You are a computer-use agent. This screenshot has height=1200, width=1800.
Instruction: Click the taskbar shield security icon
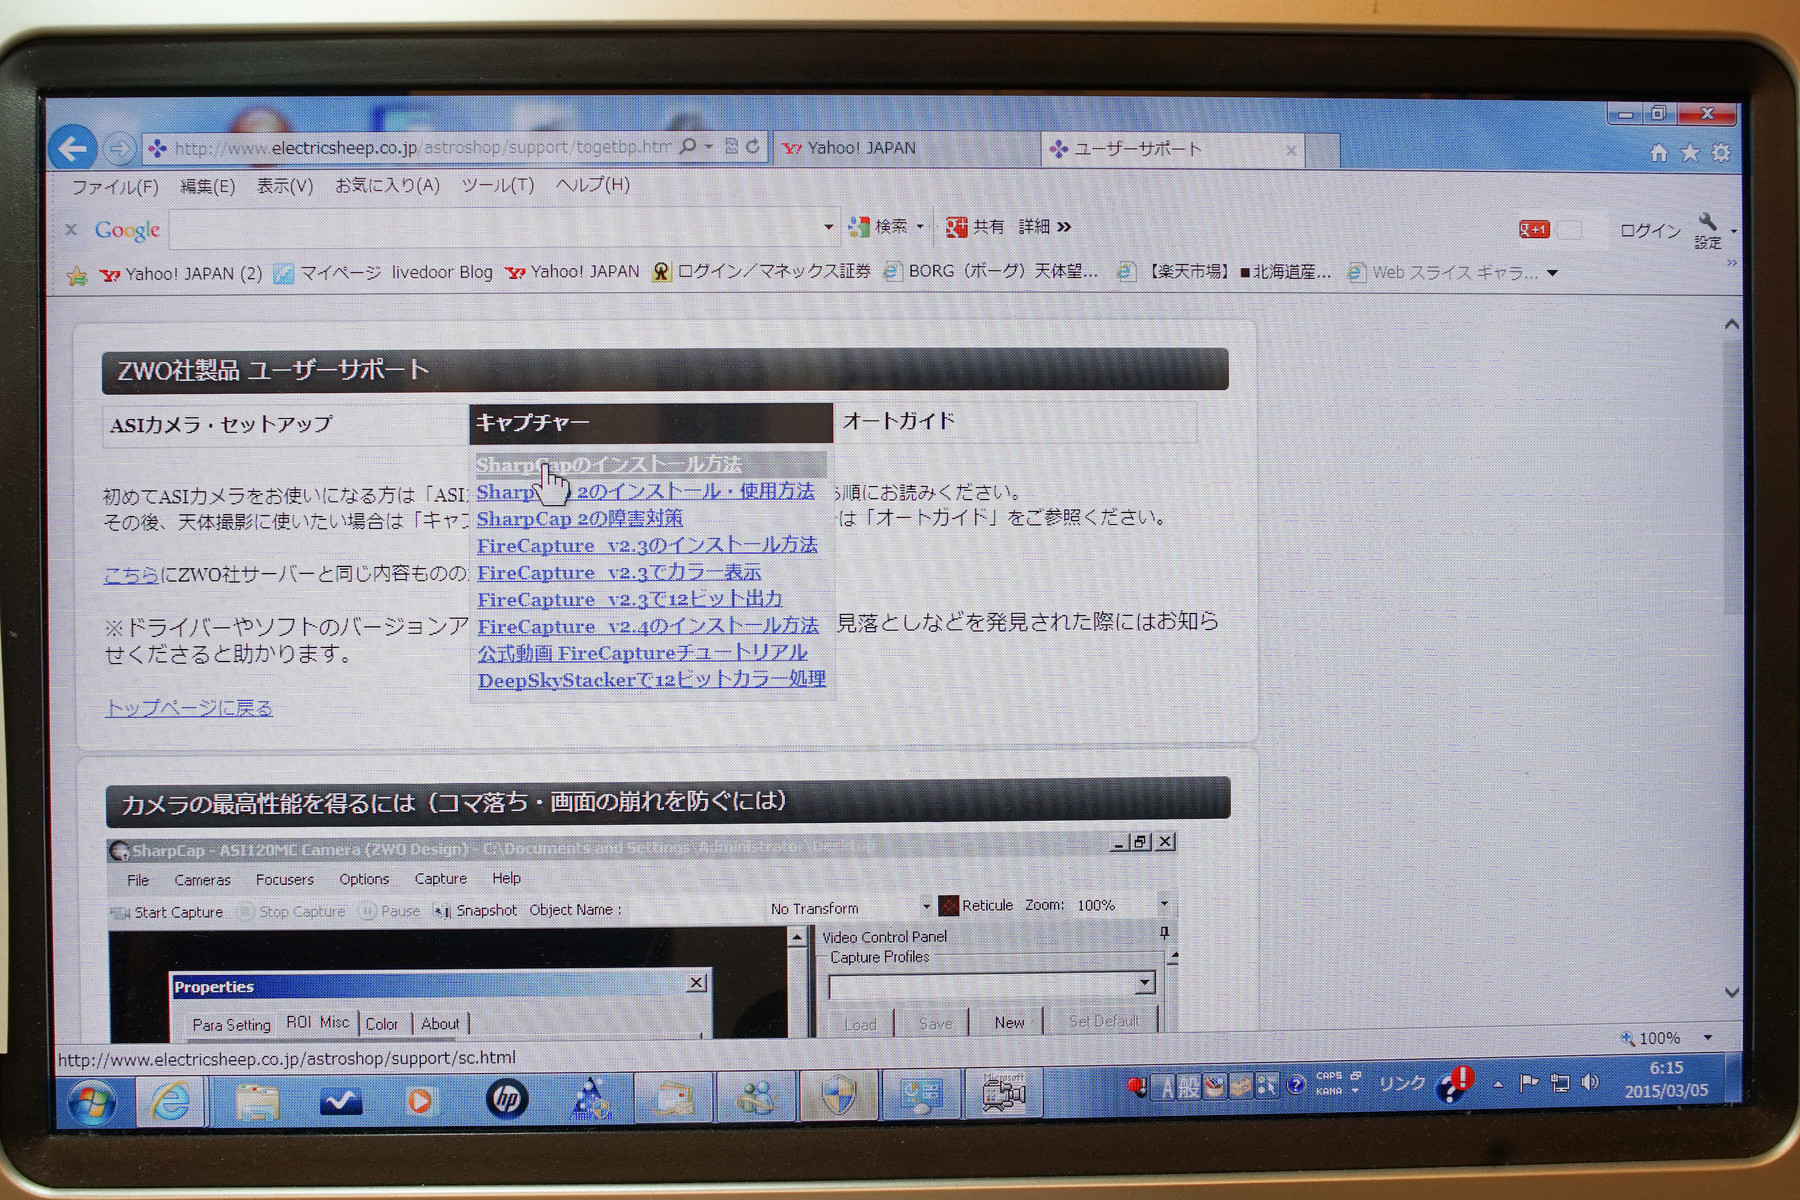point(838,1097)
